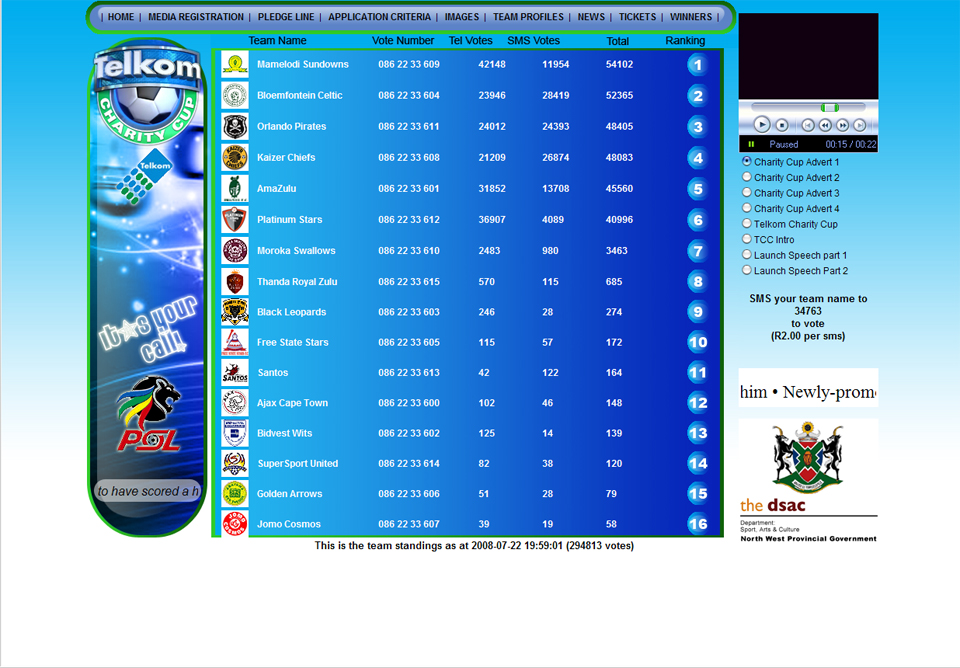Click the "SMS Votes" column header
The image size is (960, 668).
[533, 40]
